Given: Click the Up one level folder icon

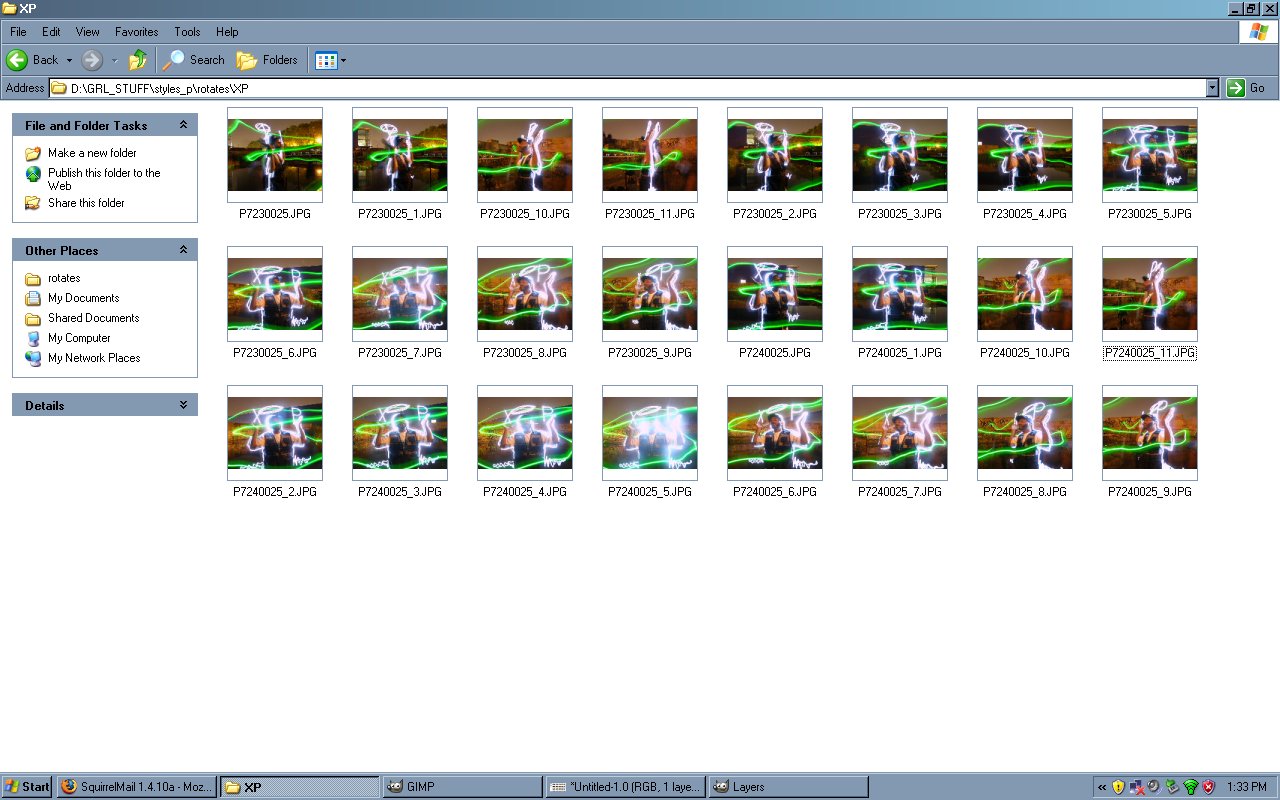Looking at the screenshot, I should [x=138, y=60].
